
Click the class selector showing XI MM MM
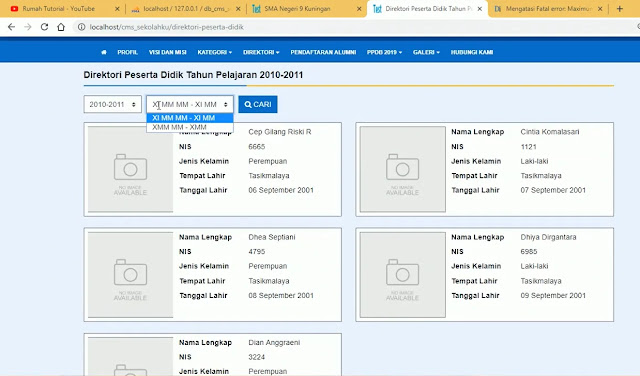pyautogui.click(x=190, y=105)
